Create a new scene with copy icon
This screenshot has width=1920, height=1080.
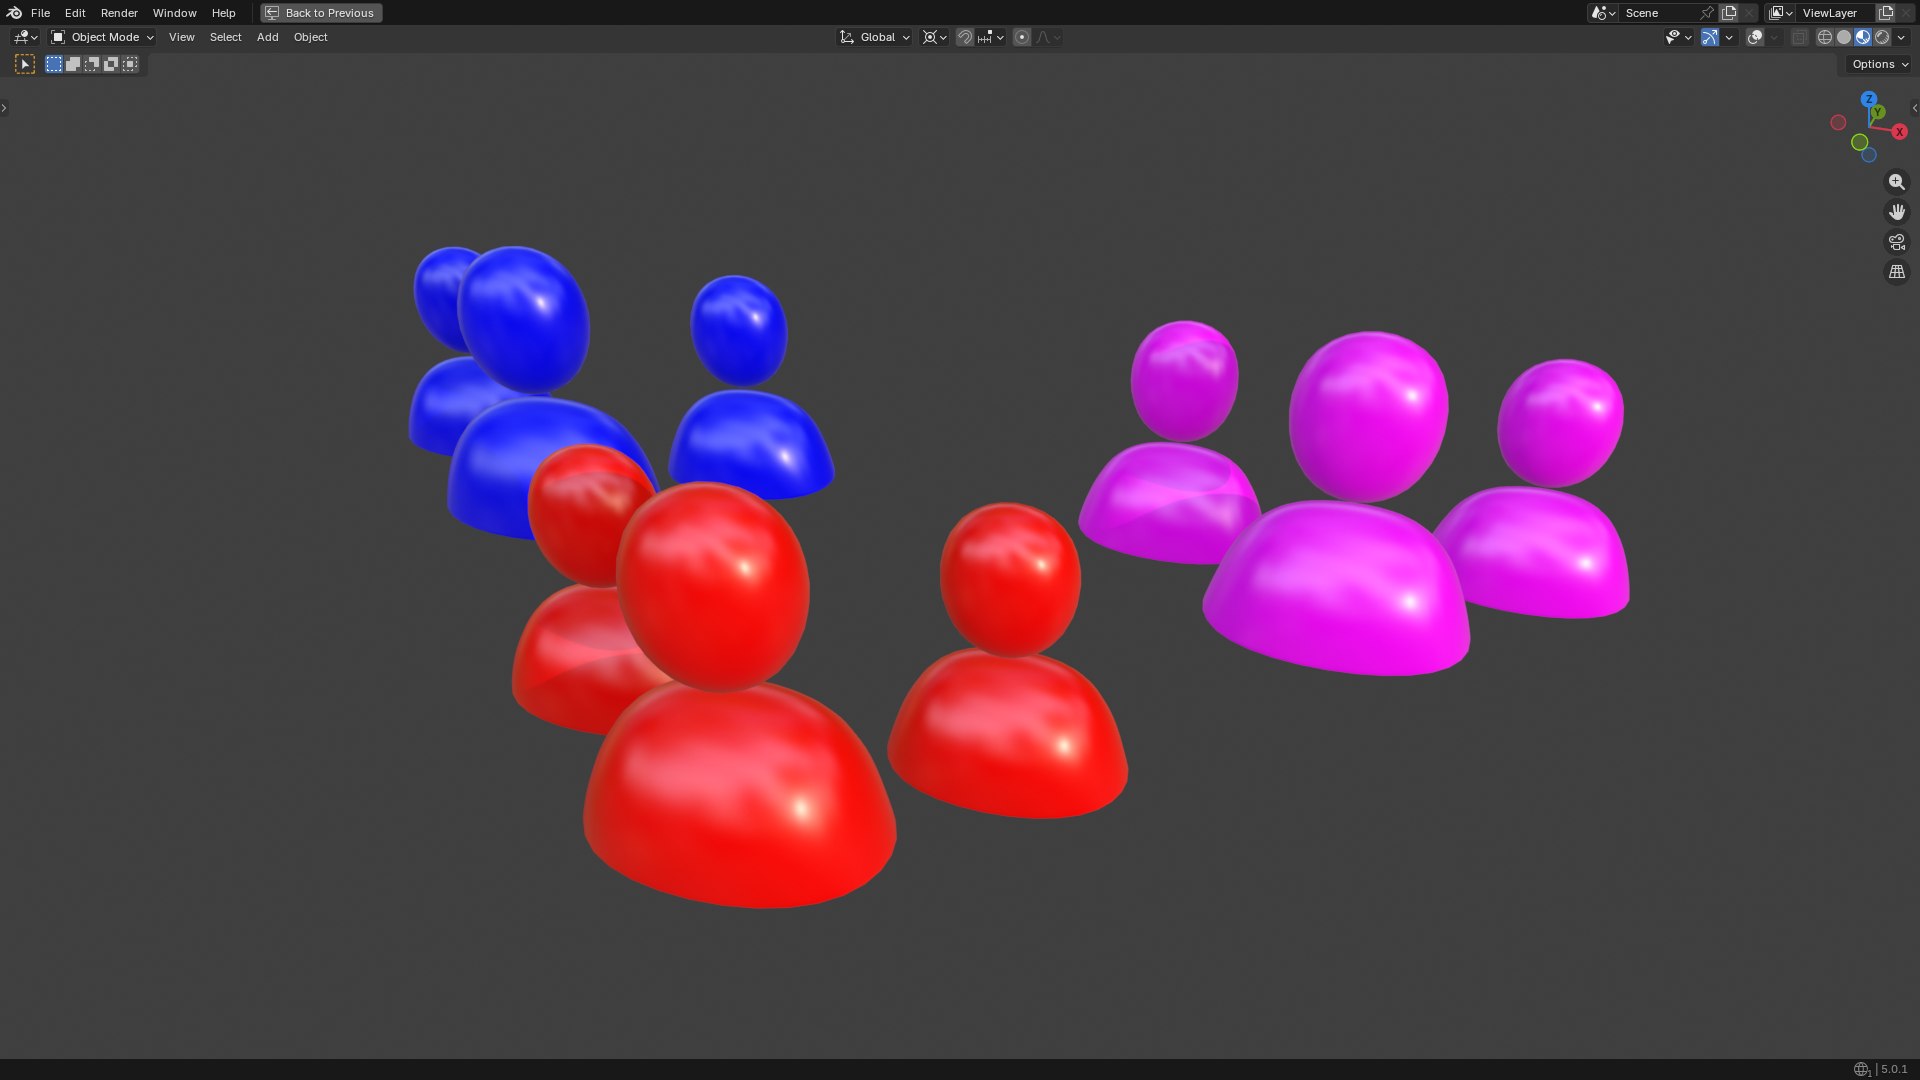pos(1729,13)
